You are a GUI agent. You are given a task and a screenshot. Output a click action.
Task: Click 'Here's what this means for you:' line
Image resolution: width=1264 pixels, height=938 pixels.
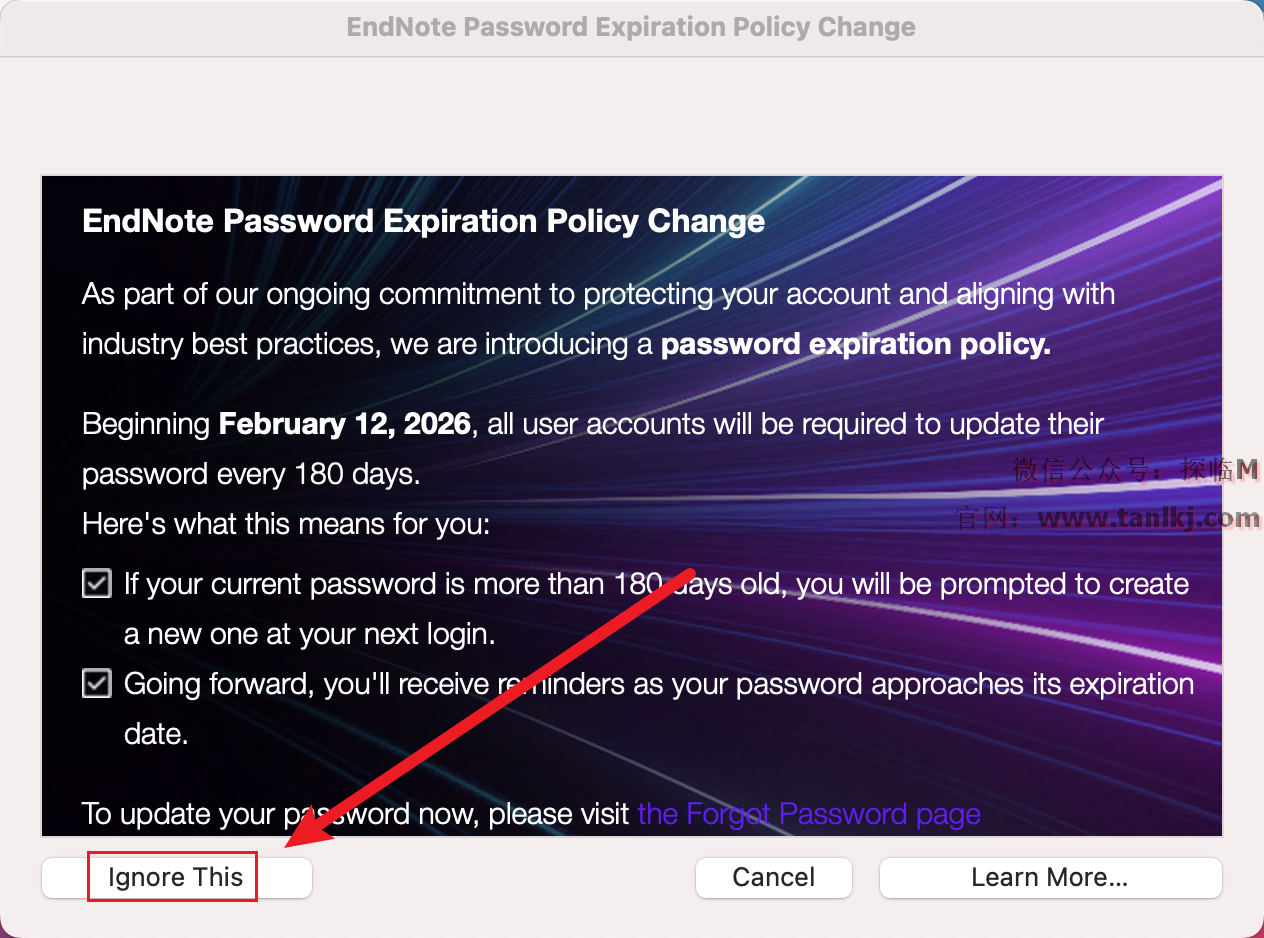tap(286, 524)
